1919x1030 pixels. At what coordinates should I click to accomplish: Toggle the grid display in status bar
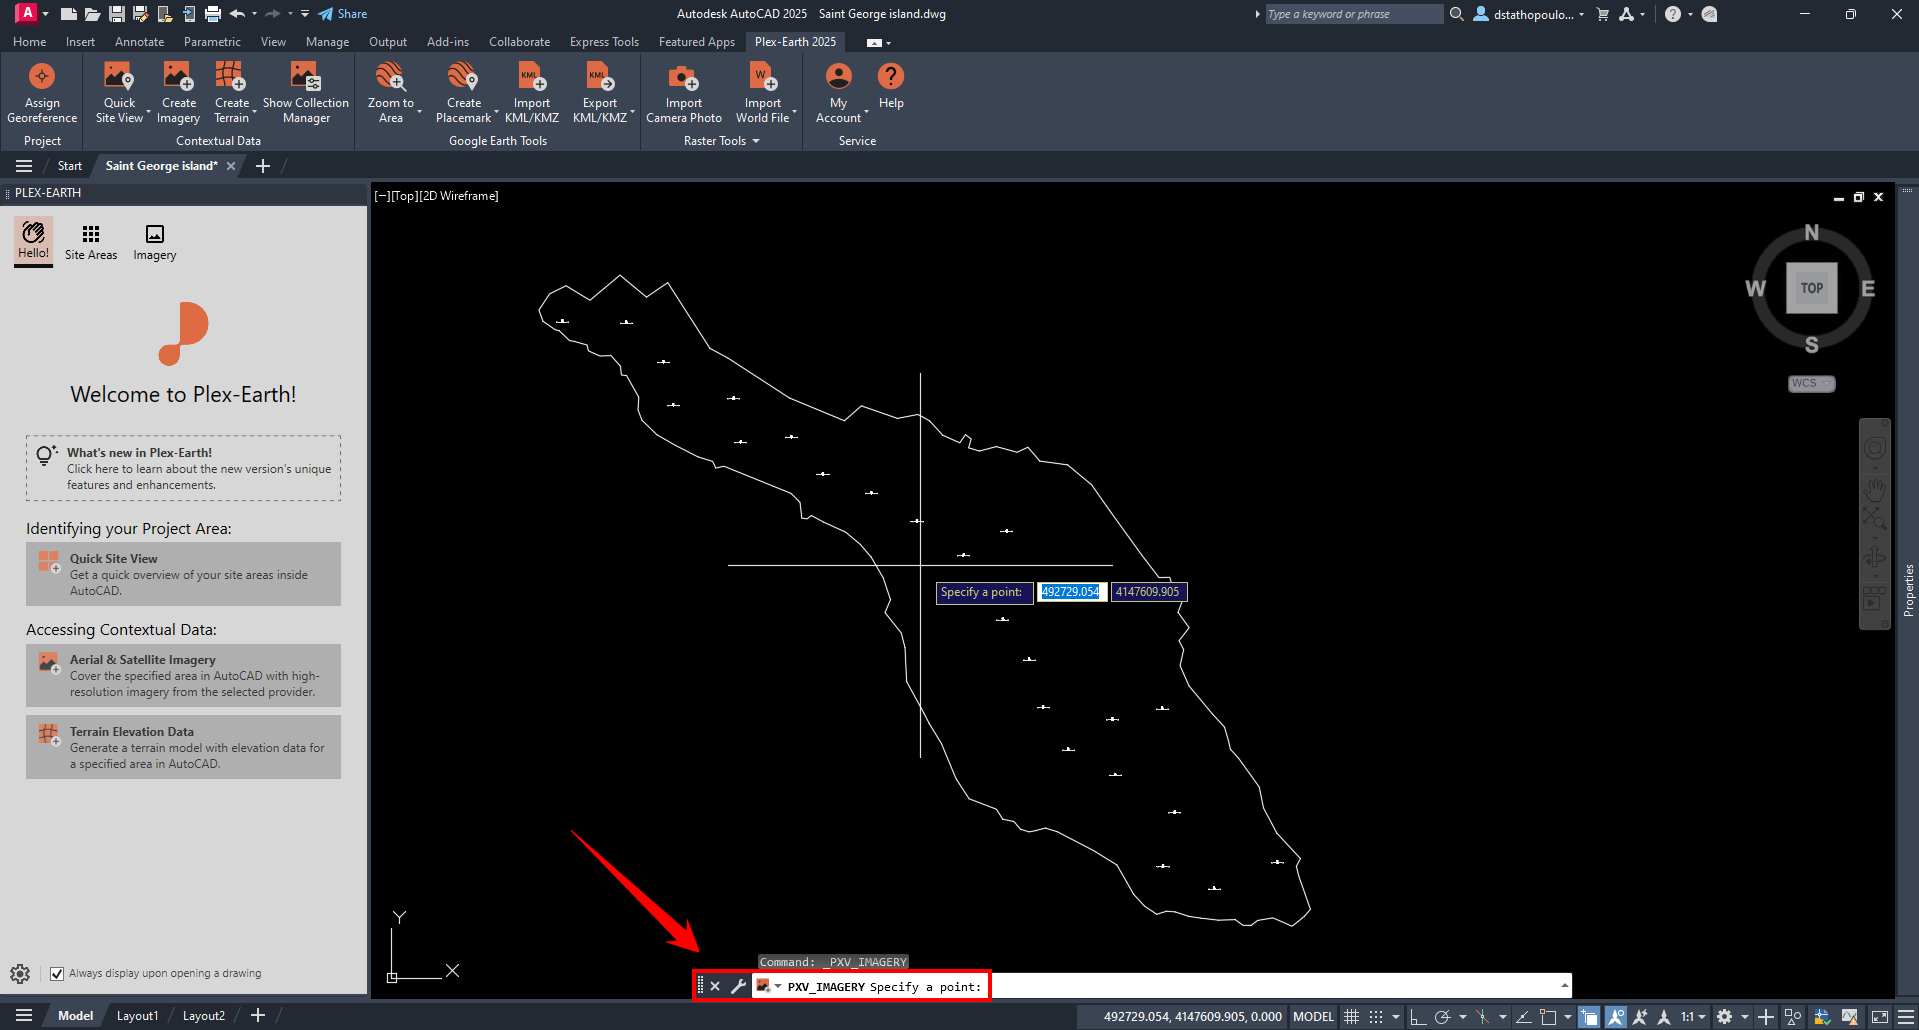[x=1351, y=1017]
